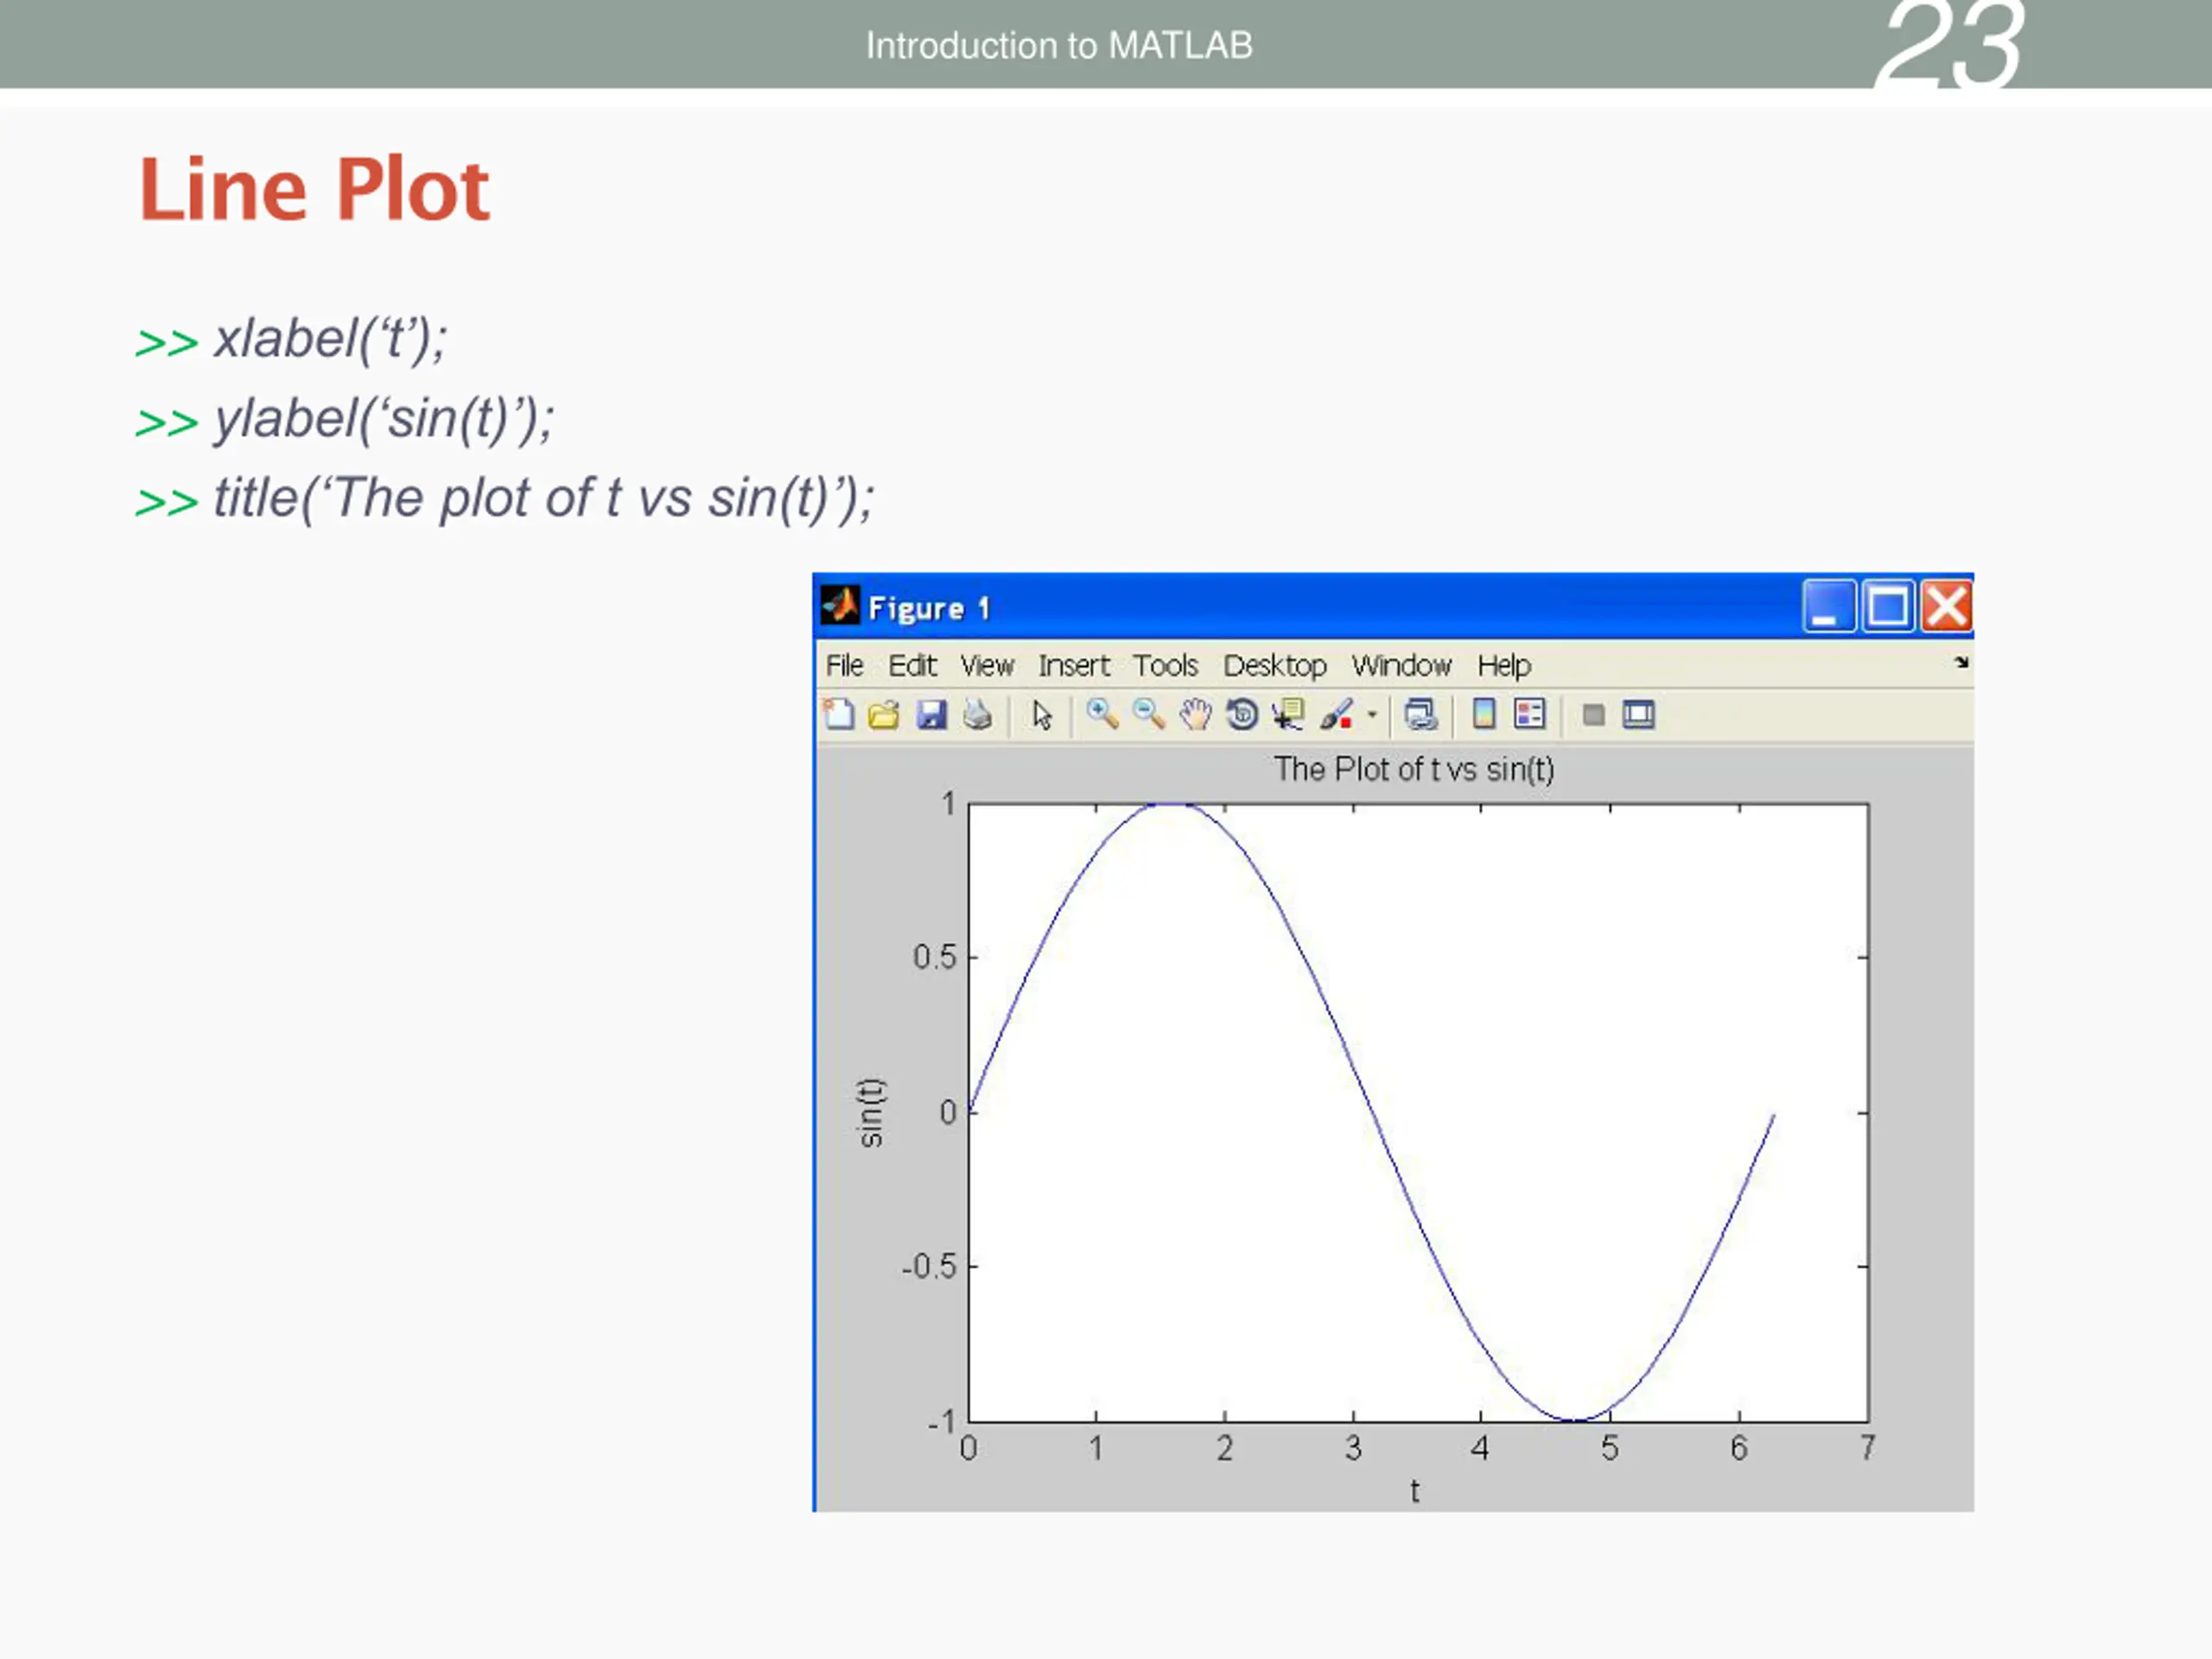Viewport: 2212px width, 1659px height.
Task: Click the Show Plot Tools icon
Action: point(1638,714)
